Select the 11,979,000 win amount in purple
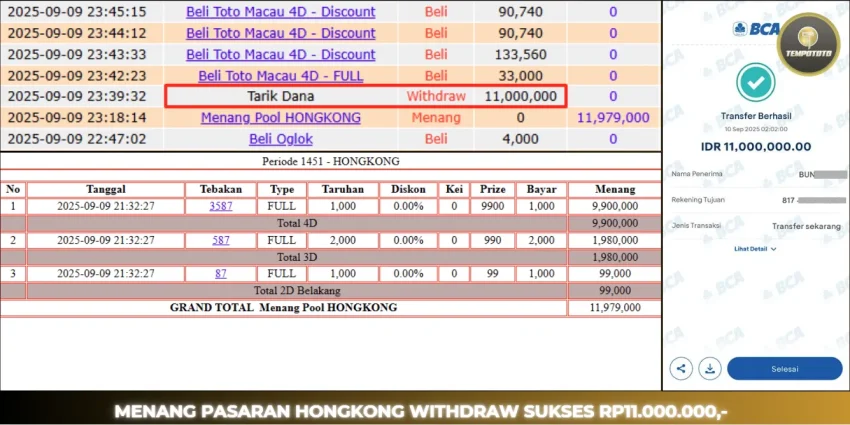850x425 pixels. [613, 118]
